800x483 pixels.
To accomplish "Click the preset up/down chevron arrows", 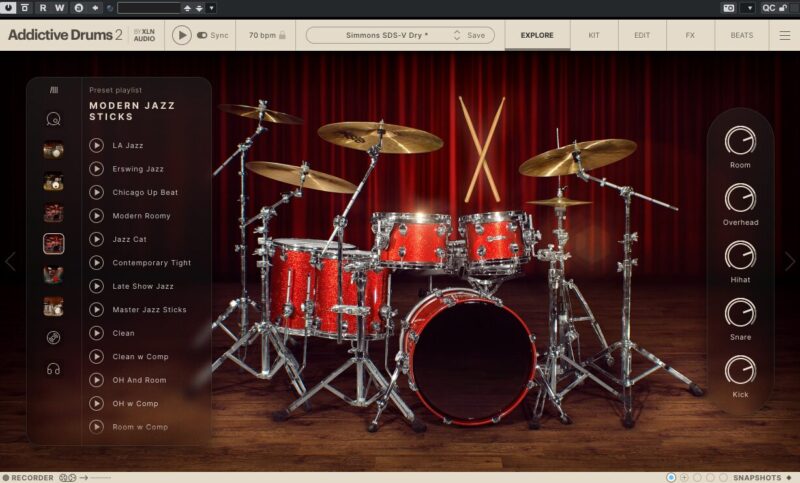I will coord(457,35).
